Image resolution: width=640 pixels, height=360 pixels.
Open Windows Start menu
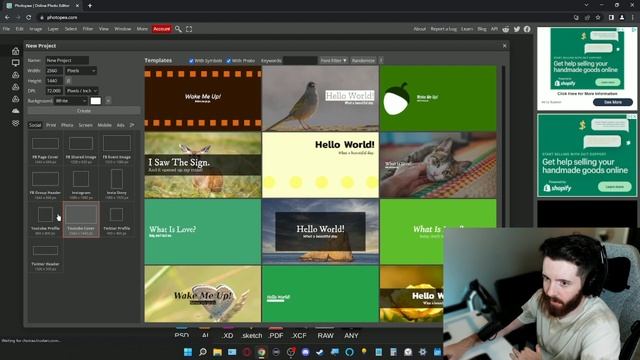coord(188,352)
